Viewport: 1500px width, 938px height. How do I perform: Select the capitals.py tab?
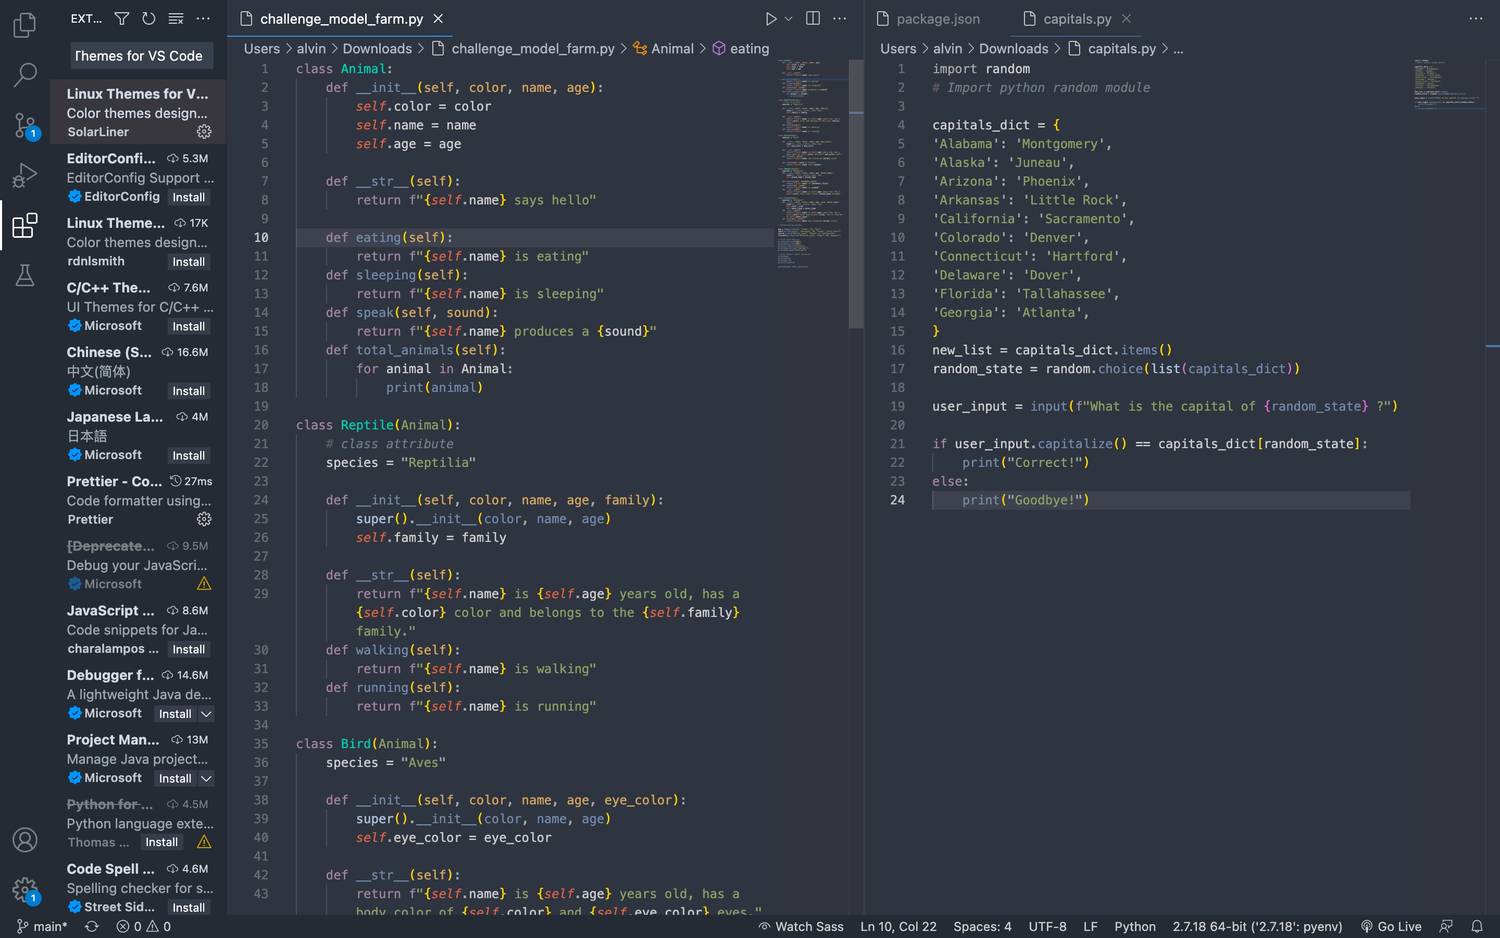coord(1076,19)
